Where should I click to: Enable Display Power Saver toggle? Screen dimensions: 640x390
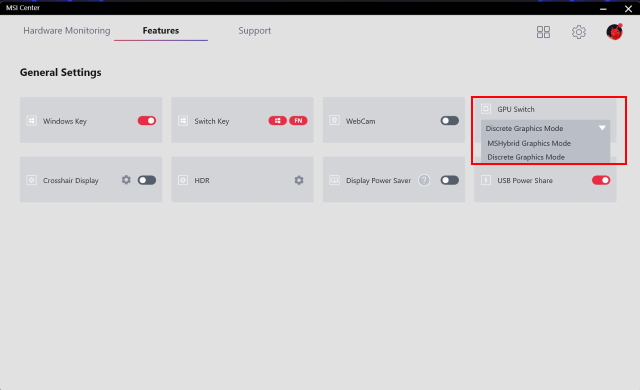point(449,180)
